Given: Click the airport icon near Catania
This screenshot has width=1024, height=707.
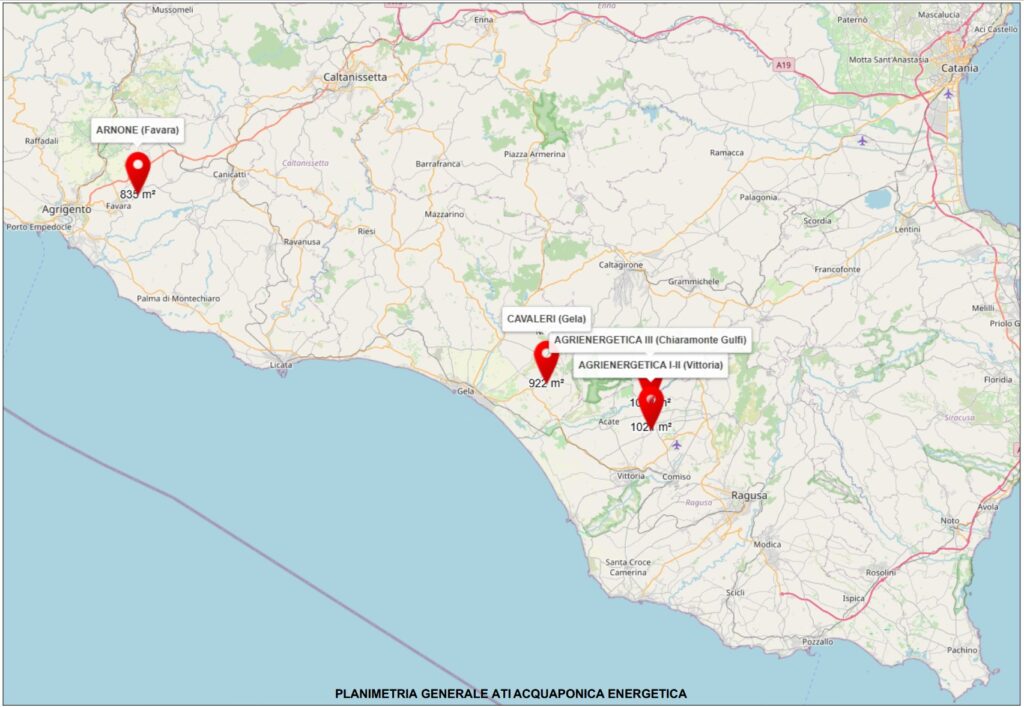Looking at the screenshot, I should point(948,94).
